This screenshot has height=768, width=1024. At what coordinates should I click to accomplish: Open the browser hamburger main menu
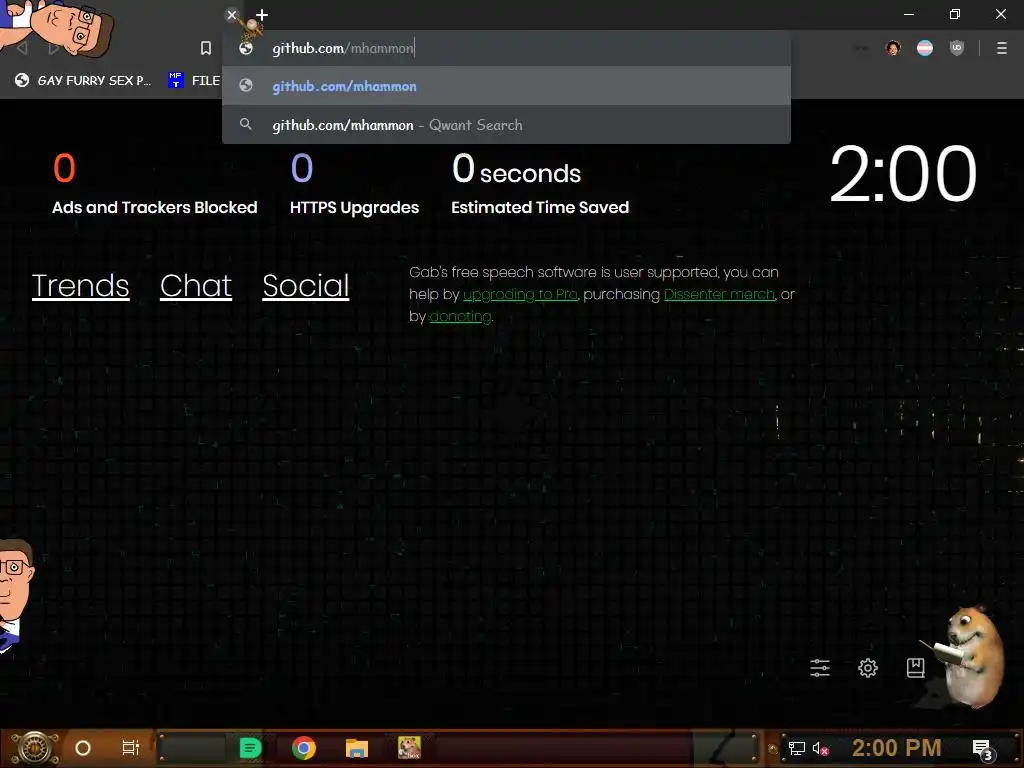[1002, 48]
